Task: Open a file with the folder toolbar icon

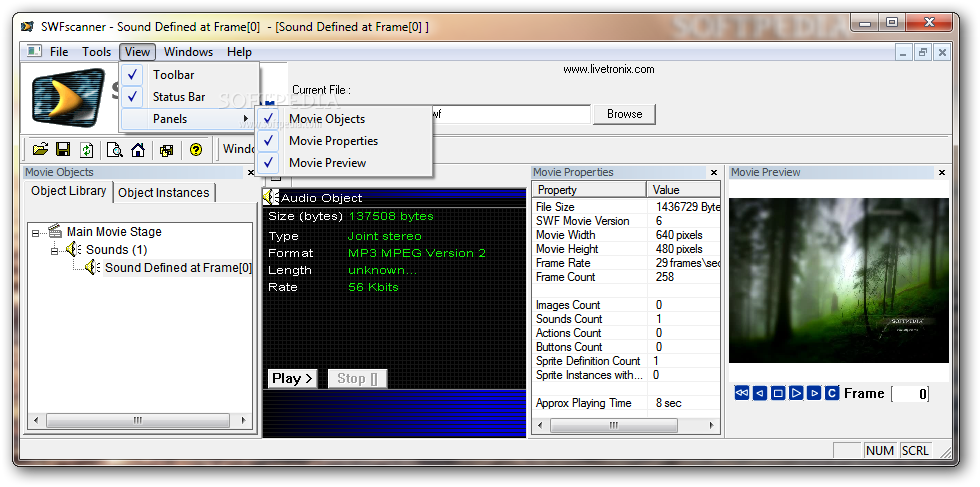Action: pos(41,149)
